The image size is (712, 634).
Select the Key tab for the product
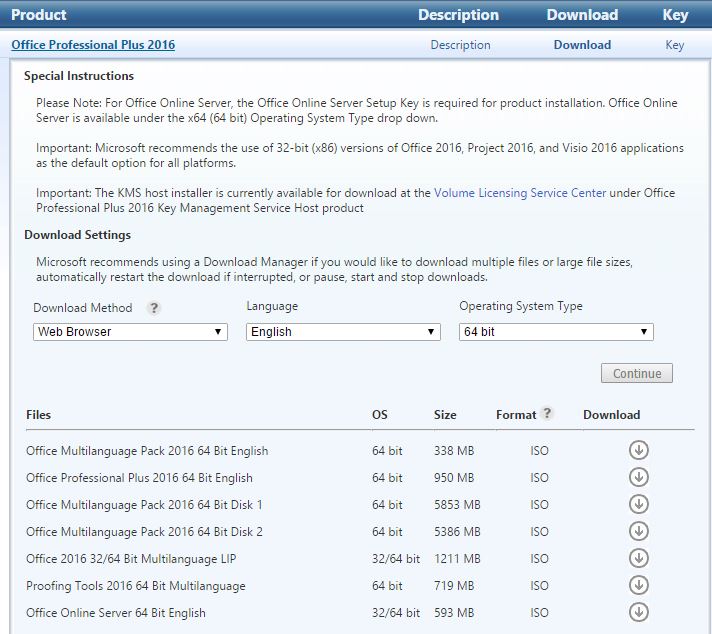(x=675, y=45)
